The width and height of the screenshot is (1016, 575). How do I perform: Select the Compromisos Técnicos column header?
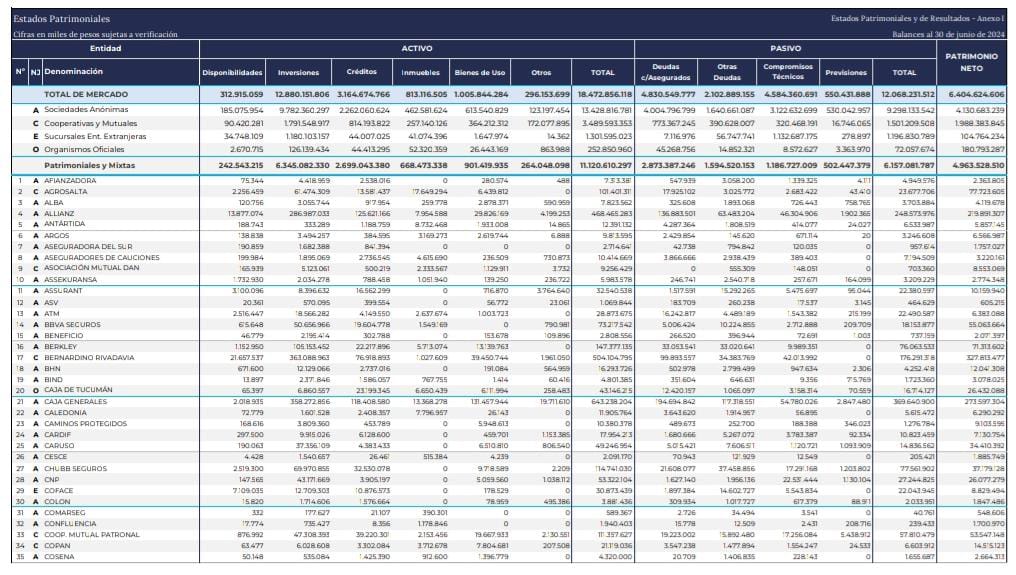(788, 72)
